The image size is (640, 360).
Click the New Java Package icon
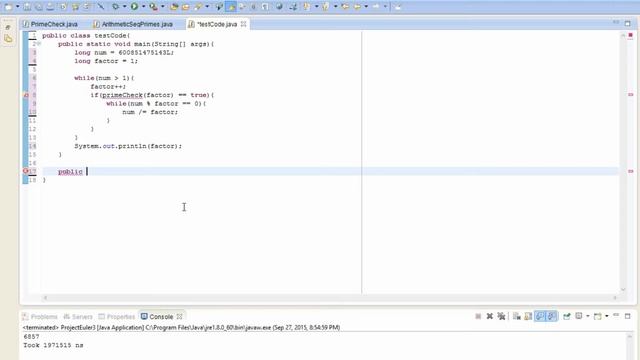tap(186, 7)
